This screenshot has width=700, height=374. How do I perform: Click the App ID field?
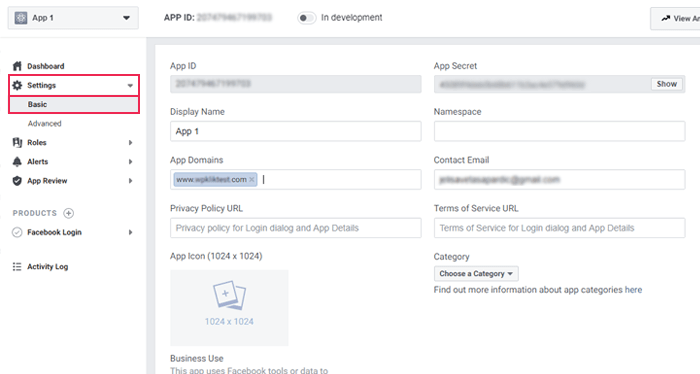[296, 84]
